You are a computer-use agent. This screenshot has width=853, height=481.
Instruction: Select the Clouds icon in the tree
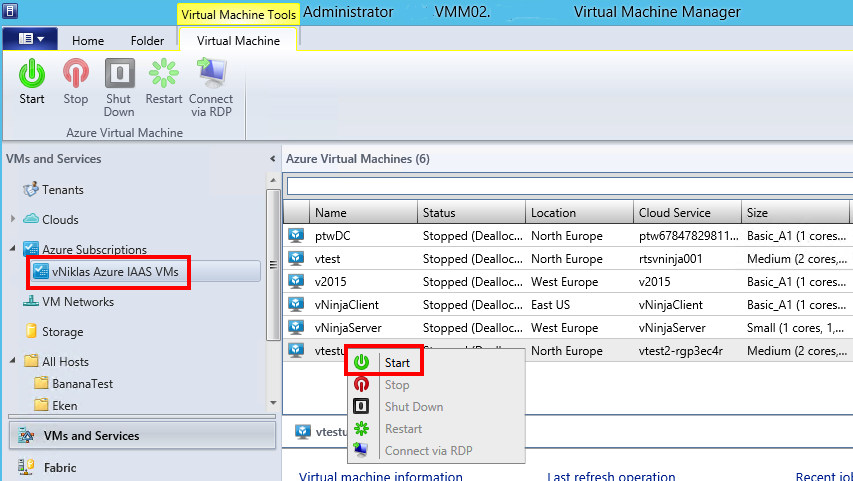coord(31,219)
